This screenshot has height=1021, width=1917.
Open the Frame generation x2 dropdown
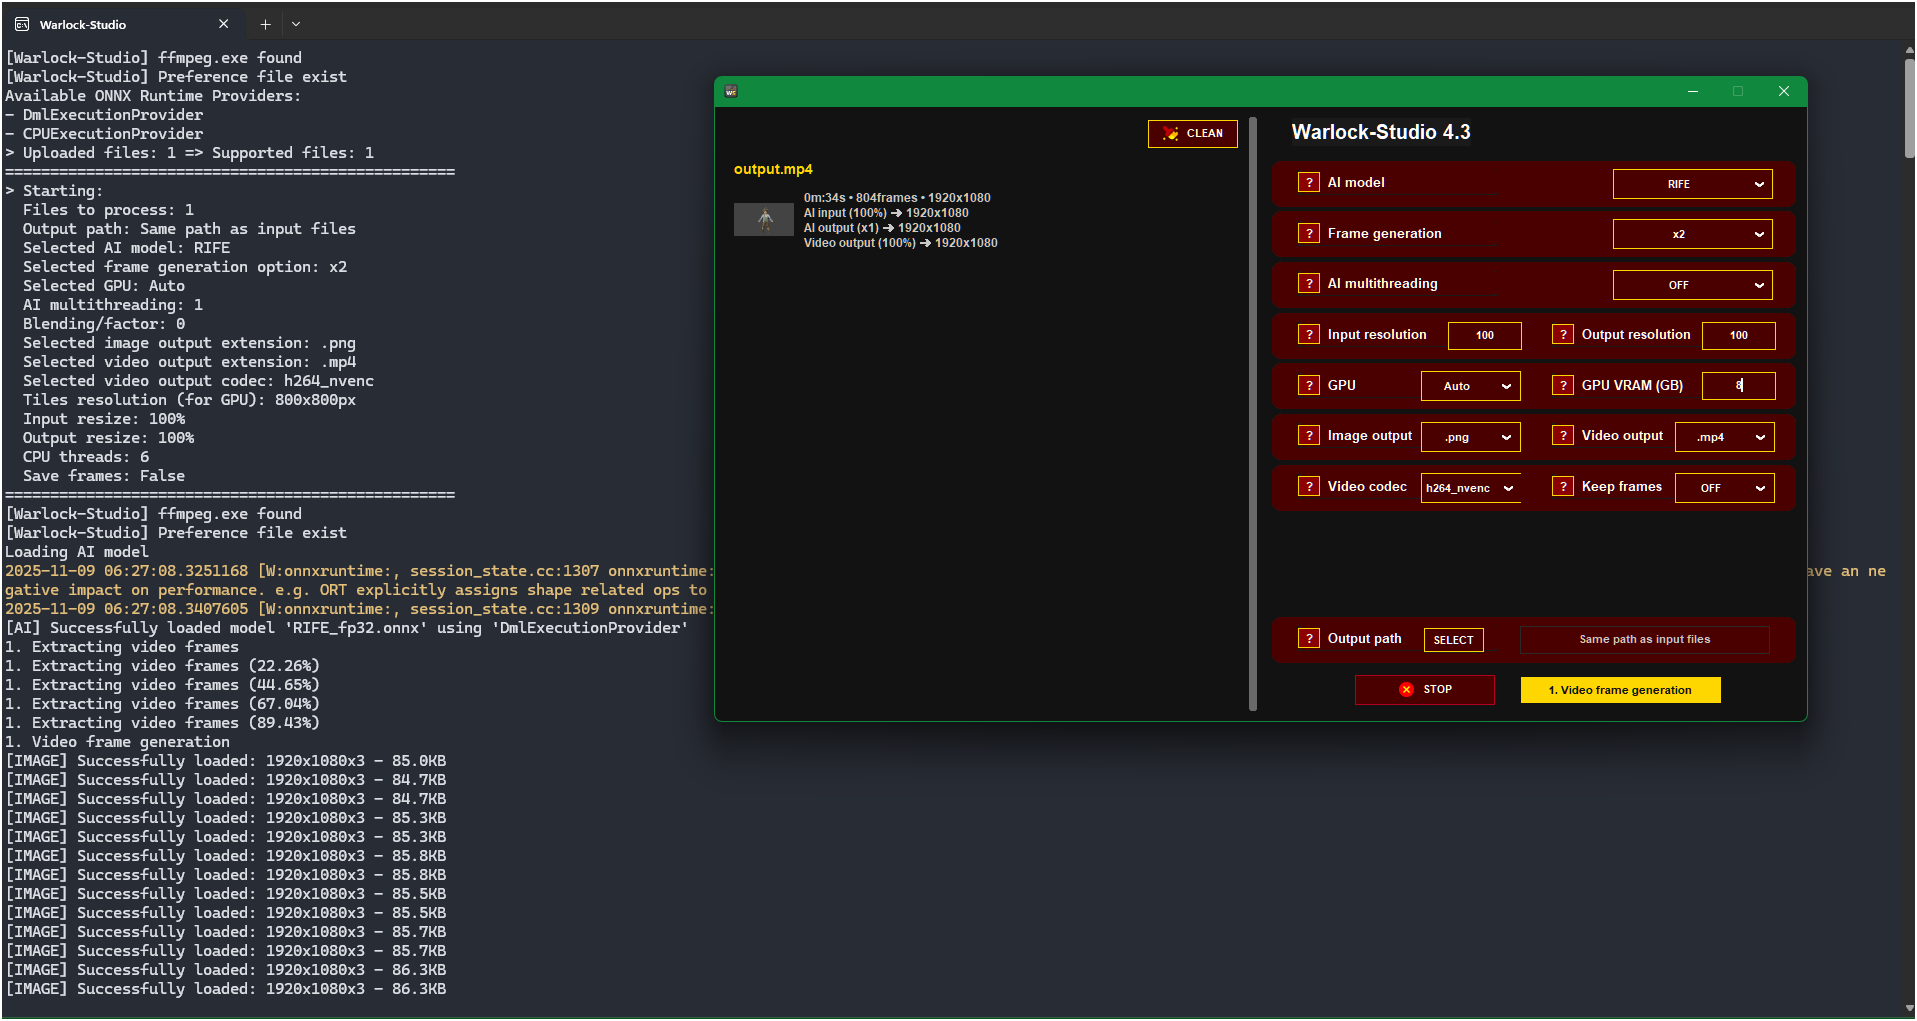tap(1692, 234)
